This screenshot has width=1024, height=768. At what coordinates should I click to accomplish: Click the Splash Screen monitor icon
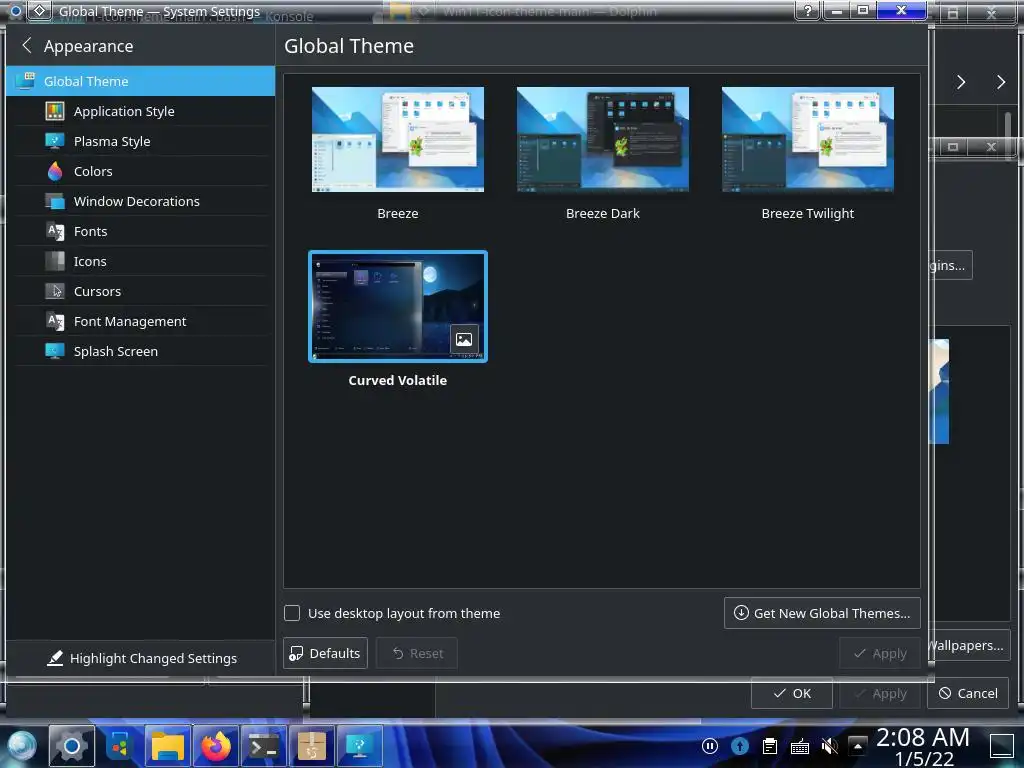55,351
